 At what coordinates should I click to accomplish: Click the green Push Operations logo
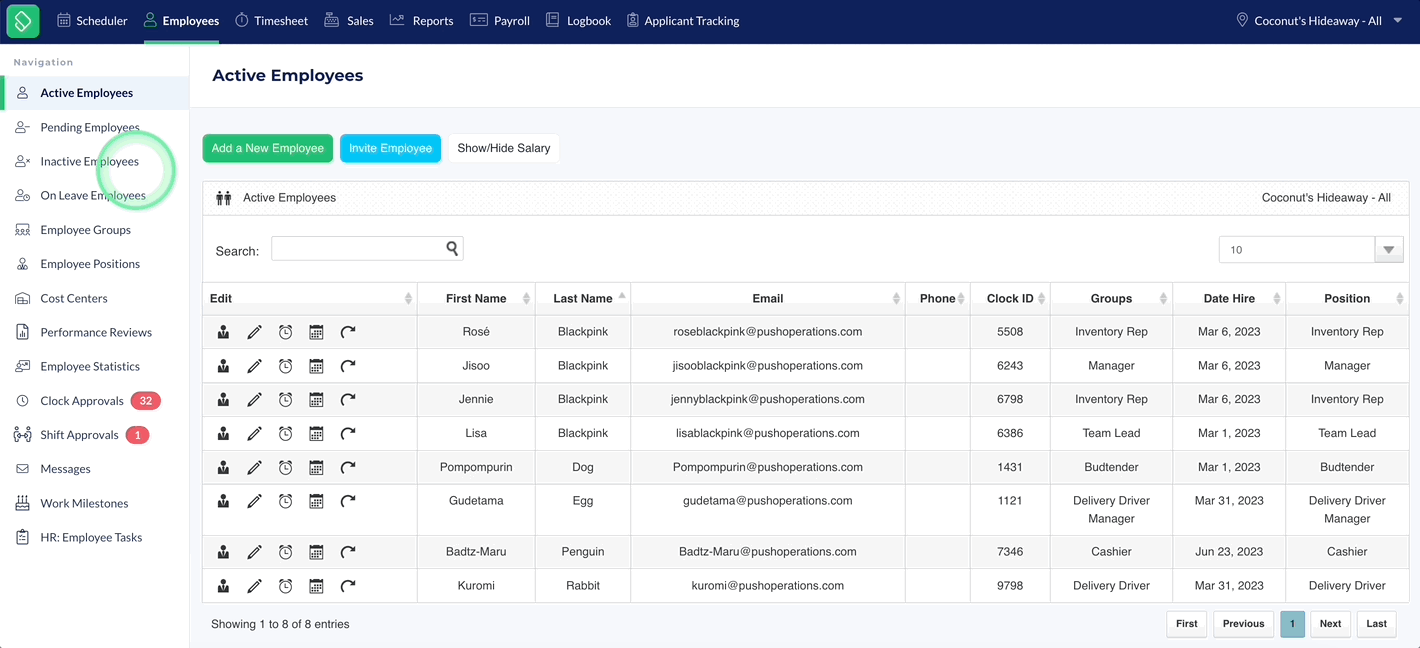point(22,20)
